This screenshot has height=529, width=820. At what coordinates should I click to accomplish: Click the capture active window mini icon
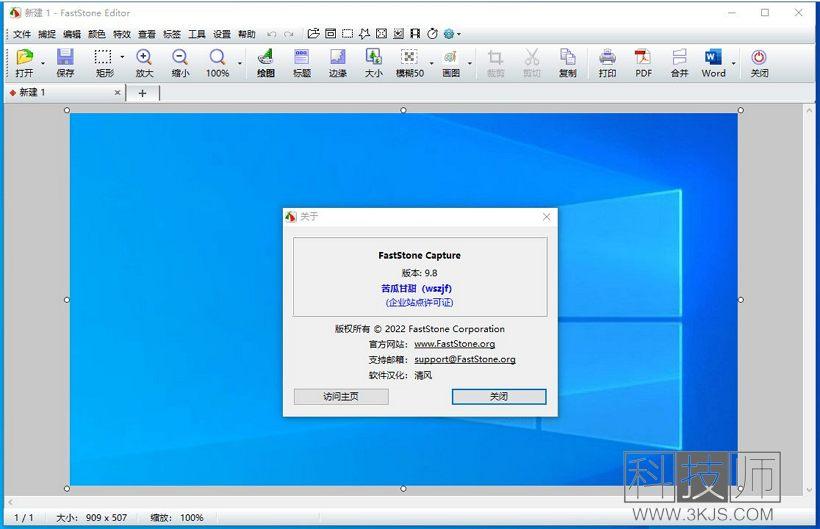(331, 33)
